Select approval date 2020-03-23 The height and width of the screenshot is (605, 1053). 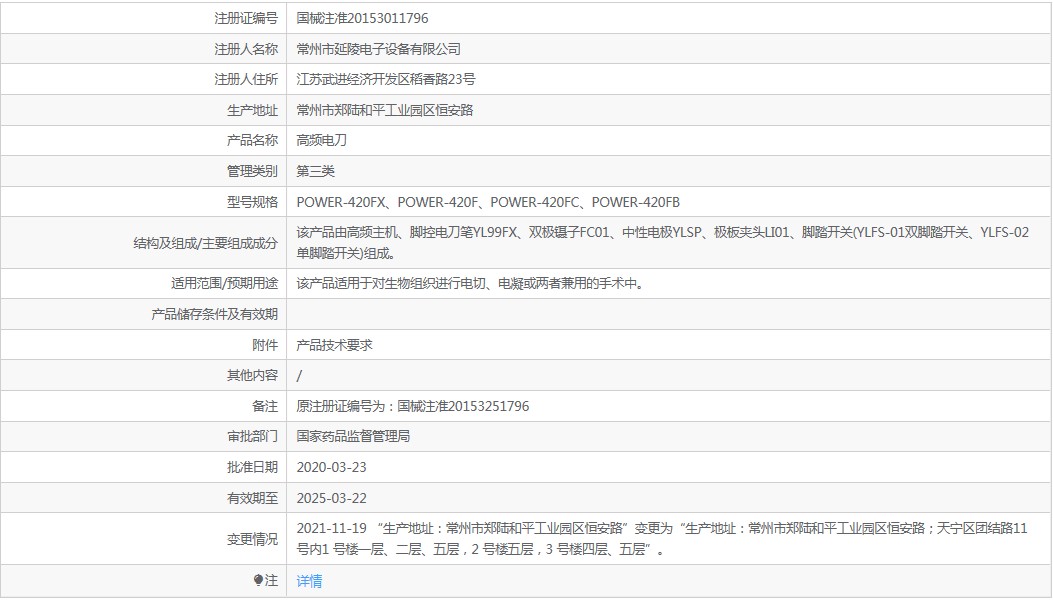[x=332, y=467]
